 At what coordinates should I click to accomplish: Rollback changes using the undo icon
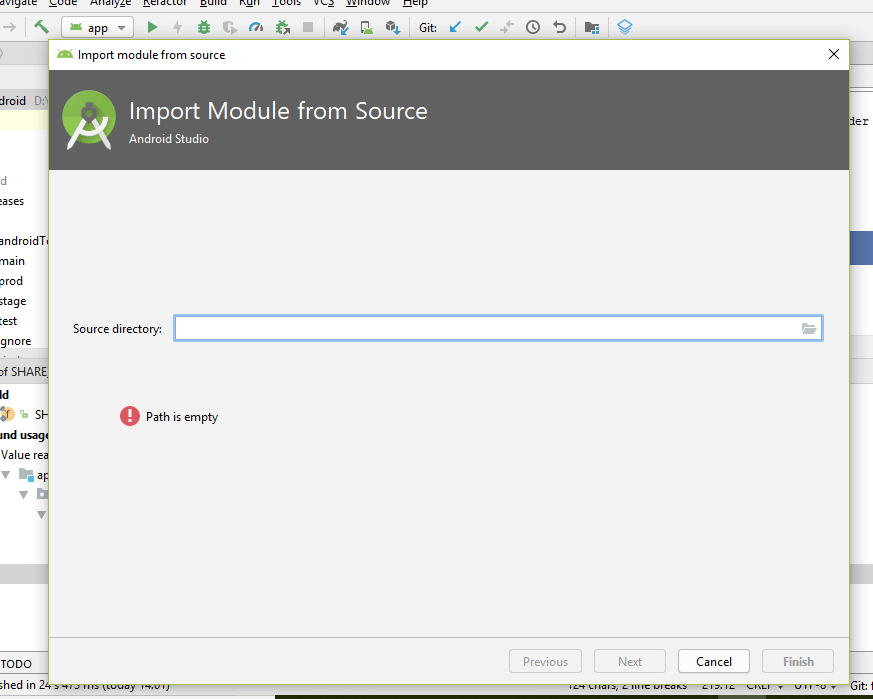(559, 27)
